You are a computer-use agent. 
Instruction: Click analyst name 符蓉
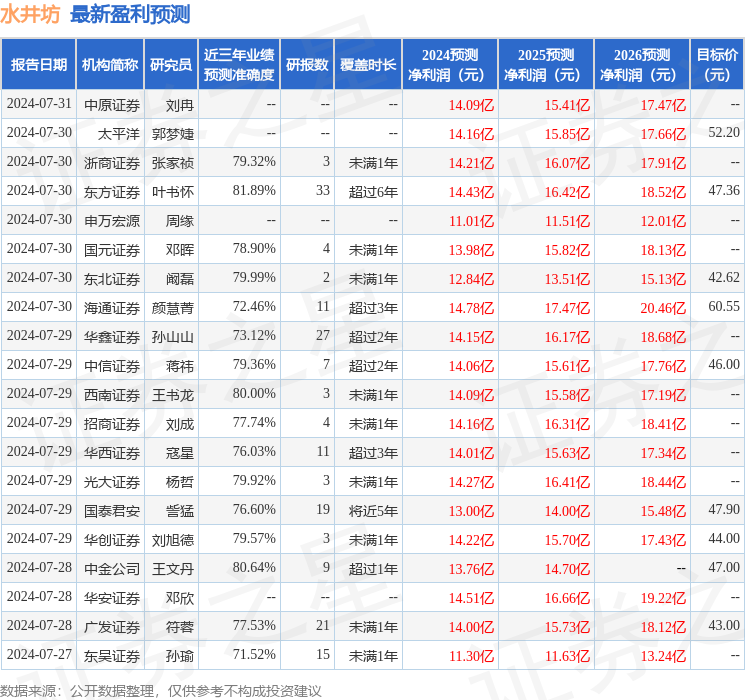coord(180,627)
